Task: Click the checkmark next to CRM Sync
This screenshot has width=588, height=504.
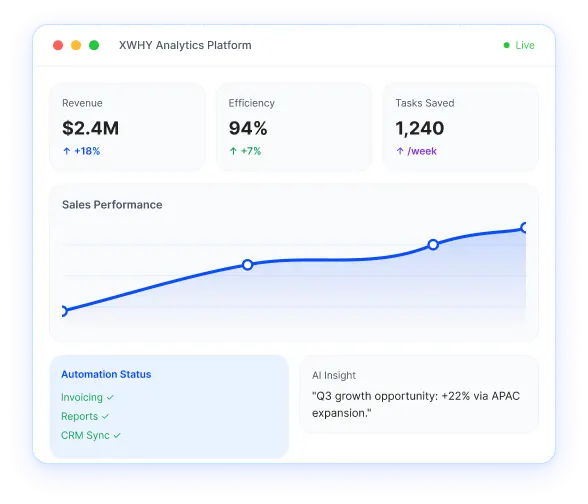Action: pos(117,436)
